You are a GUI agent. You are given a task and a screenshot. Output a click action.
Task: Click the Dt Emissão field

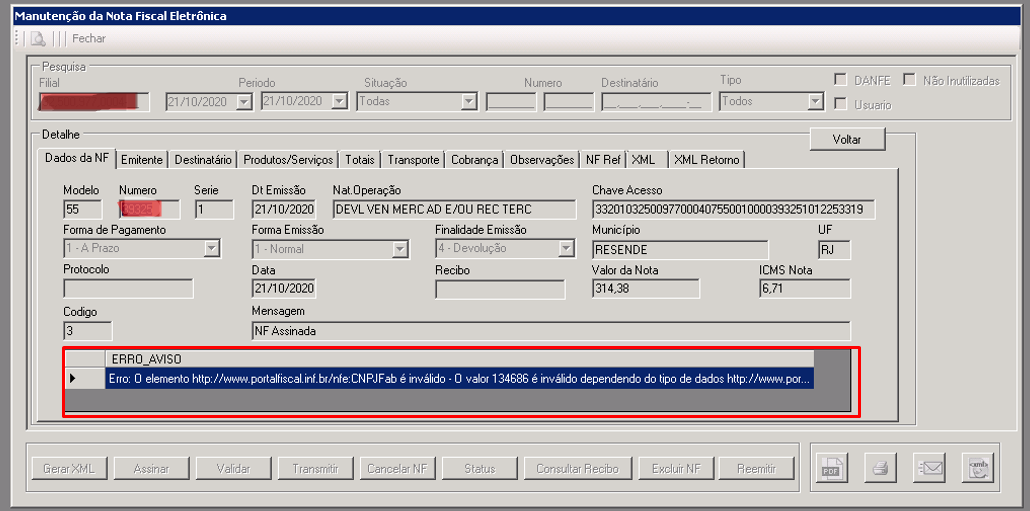click(284, 210)
